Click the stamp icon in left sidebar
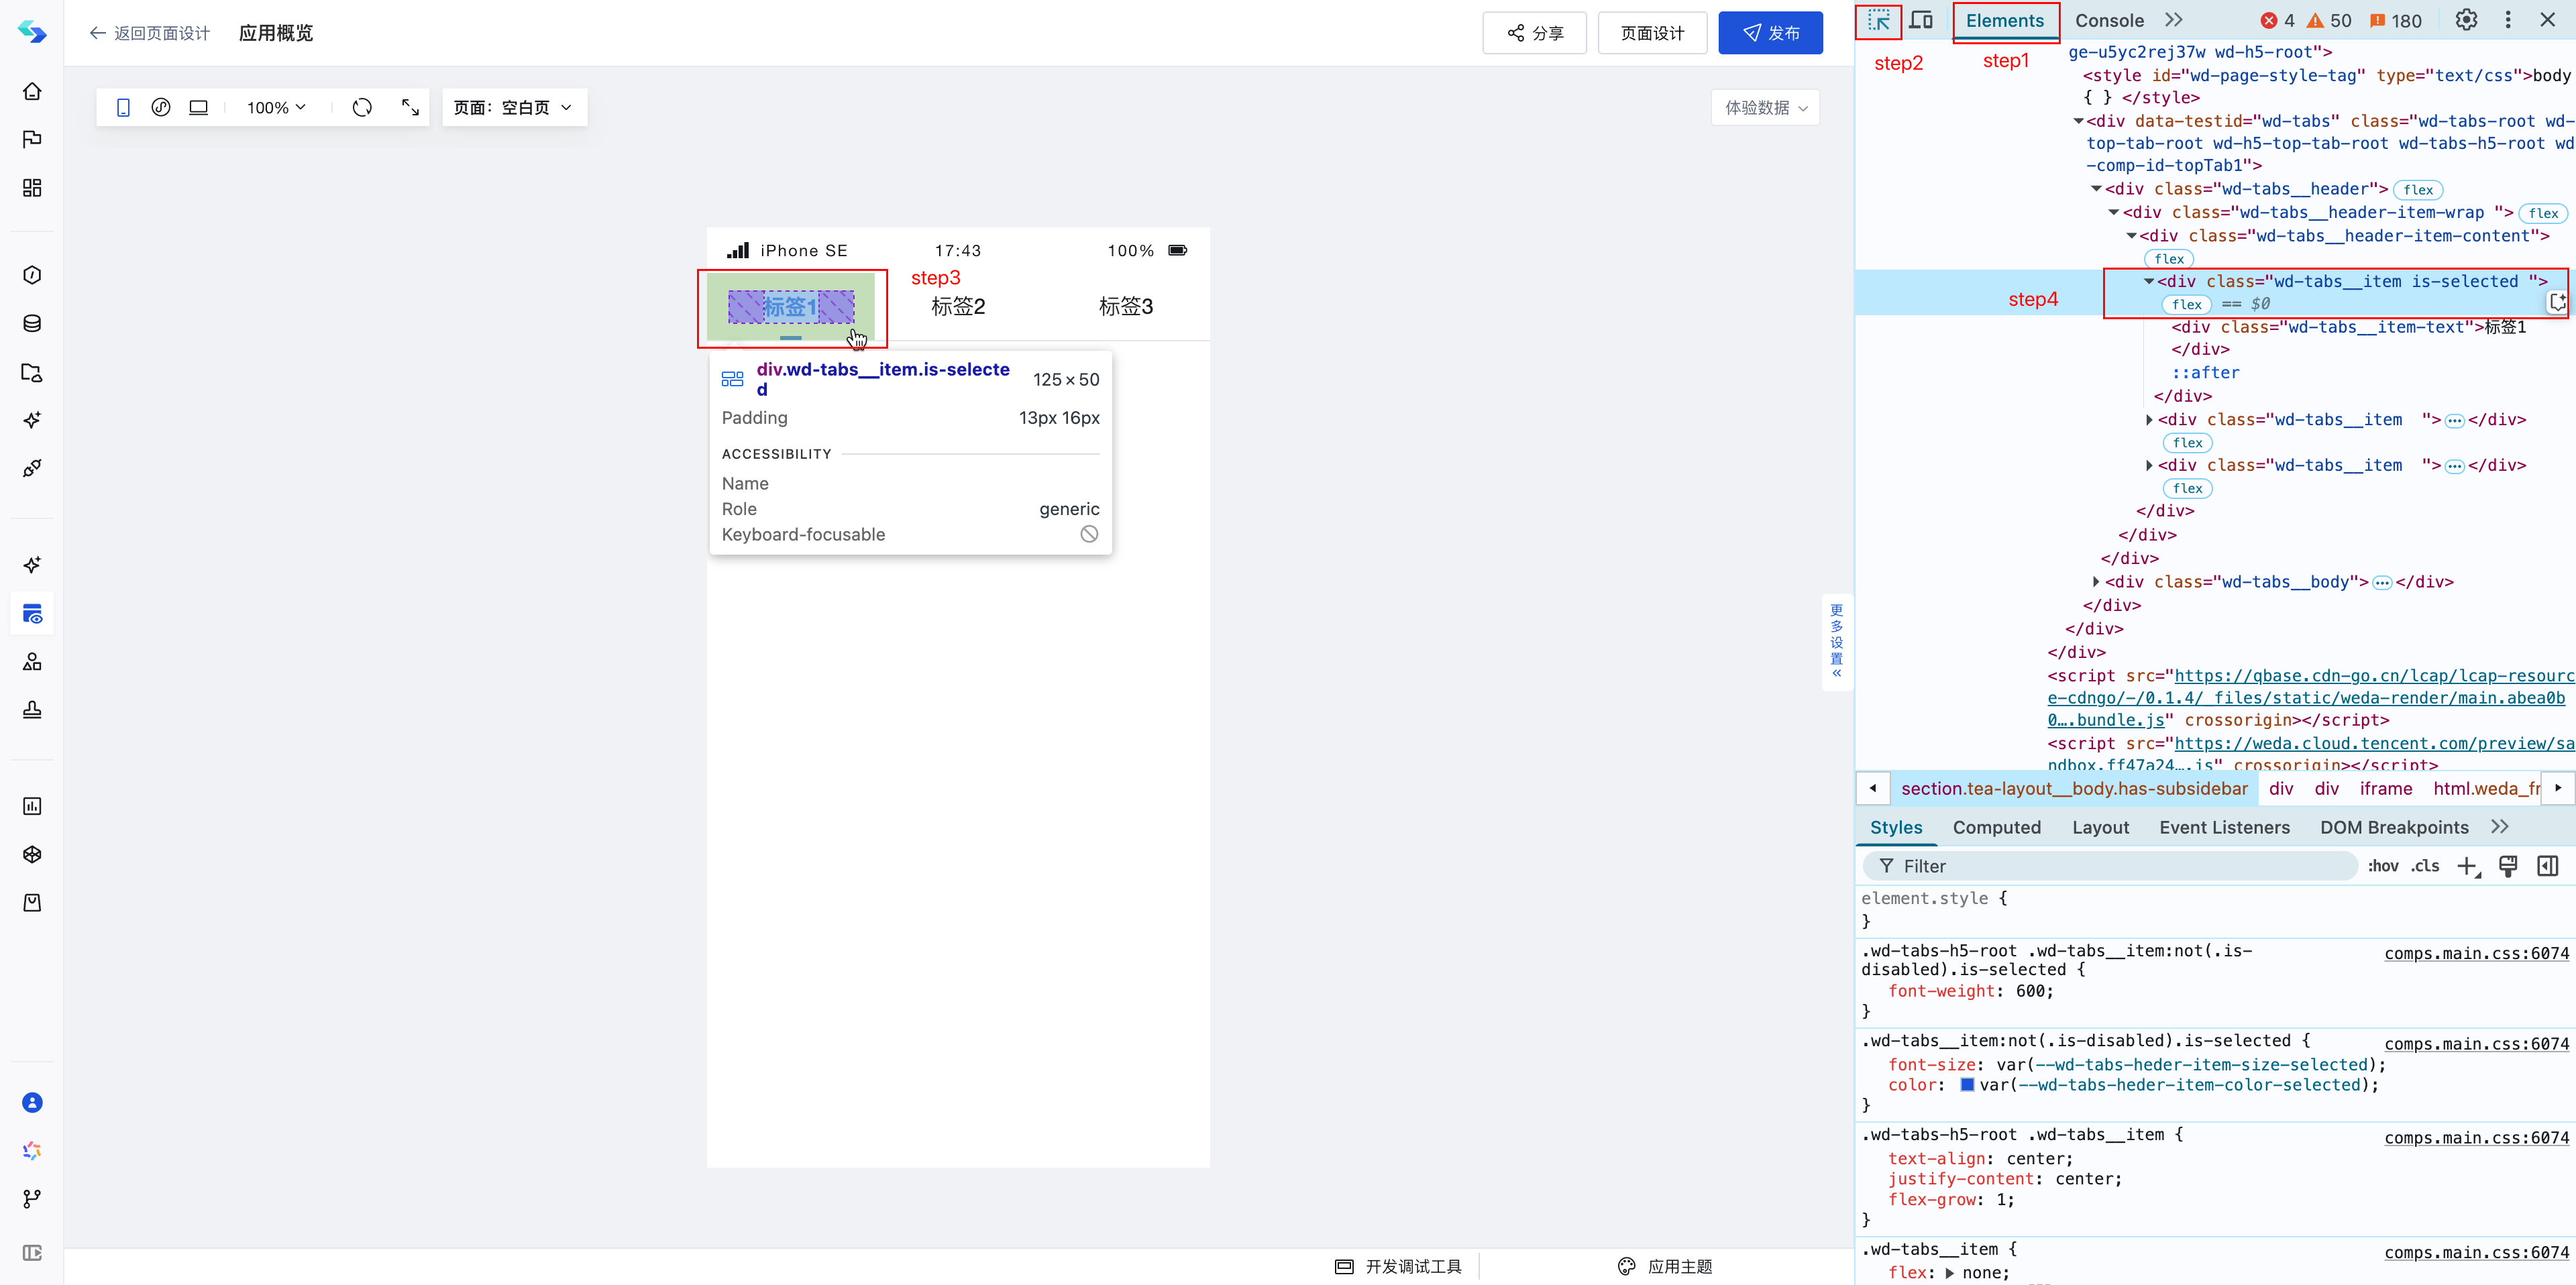2576x1285 pixels. click(32, 710)
